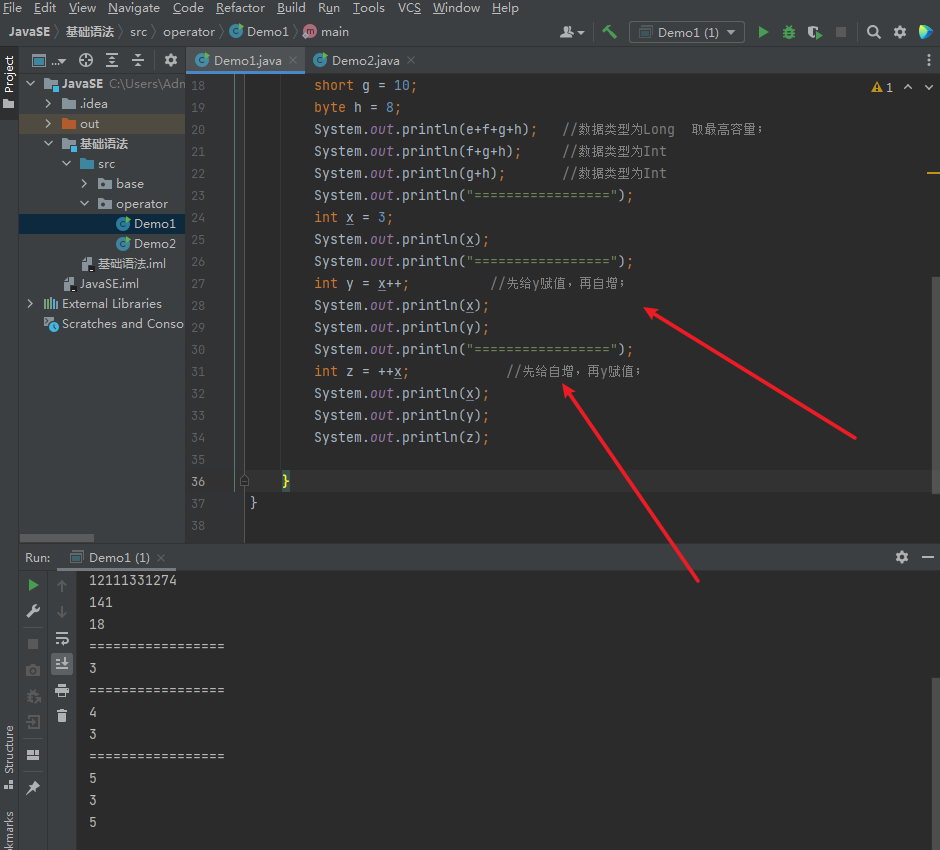
Task: Collapse all in the Project tool window
Action: [x=138, y=60]
